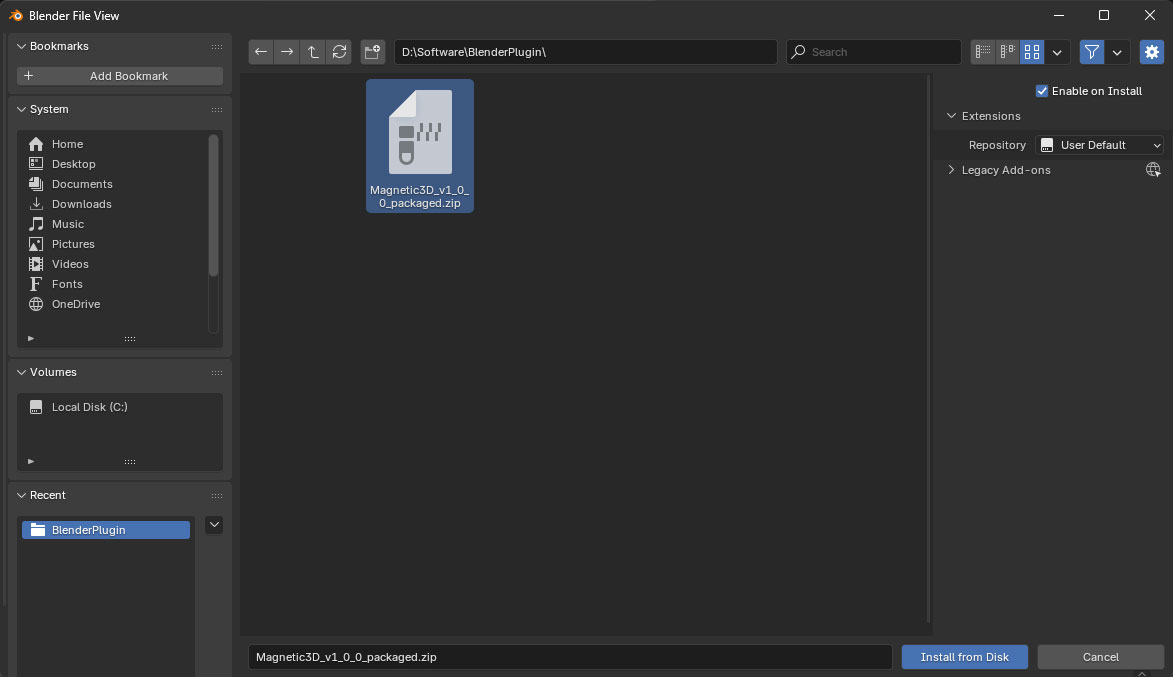
Task: Switch to horizontal list display mode
Action: click(1008, 52)
